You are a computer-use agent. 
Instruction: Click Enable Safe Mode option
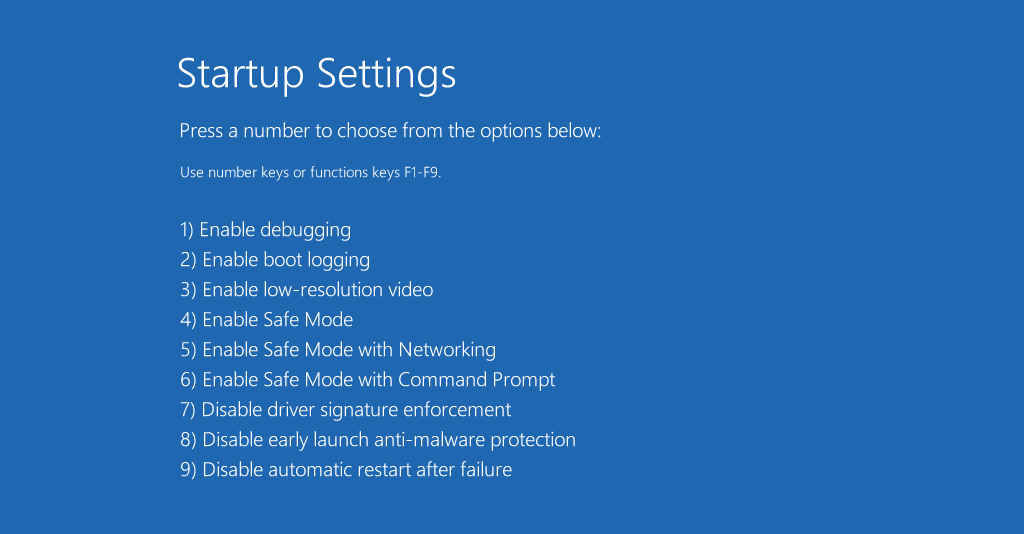266,320
